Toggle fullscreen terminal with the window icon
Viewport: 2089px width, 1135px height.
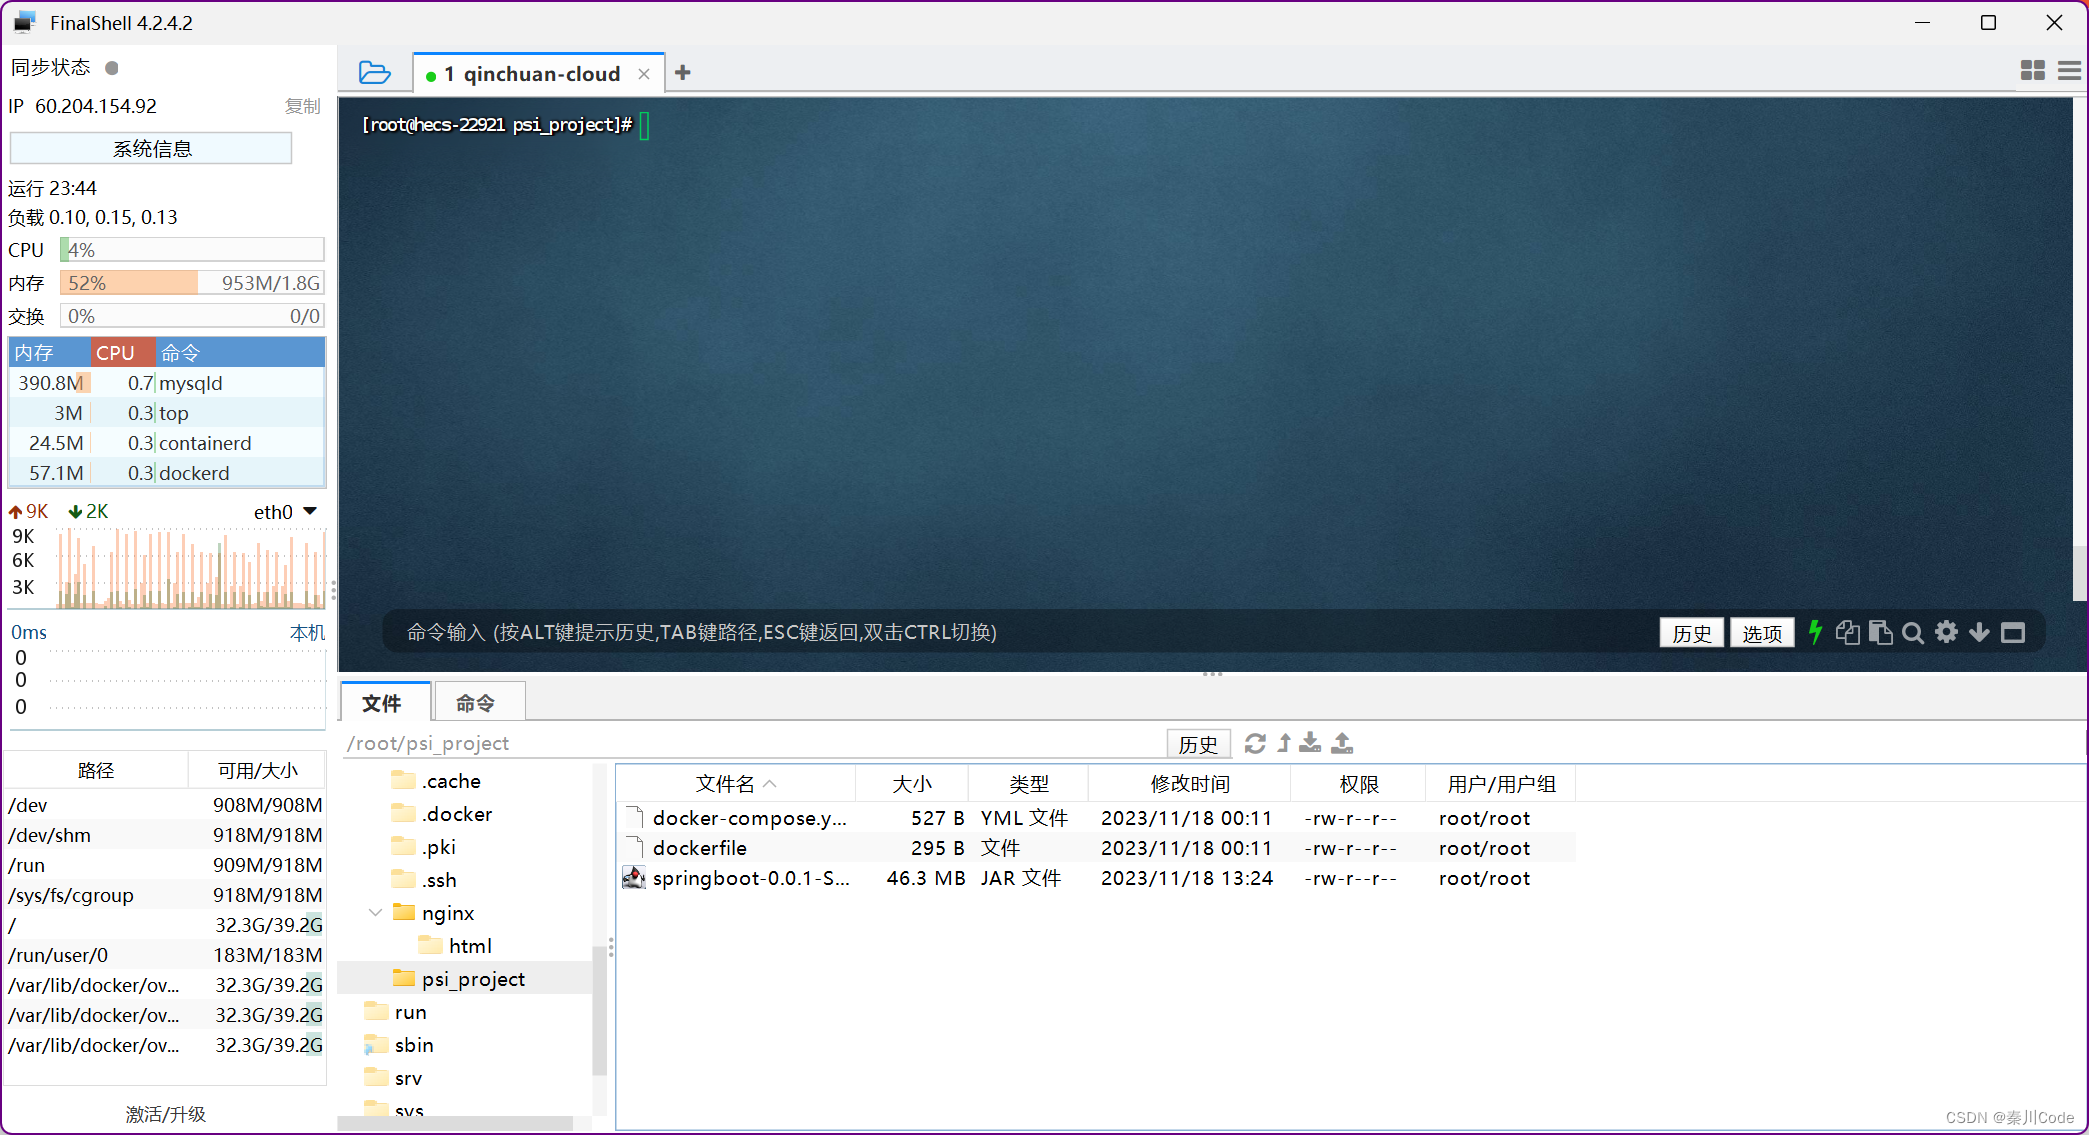coord(2014,632)
